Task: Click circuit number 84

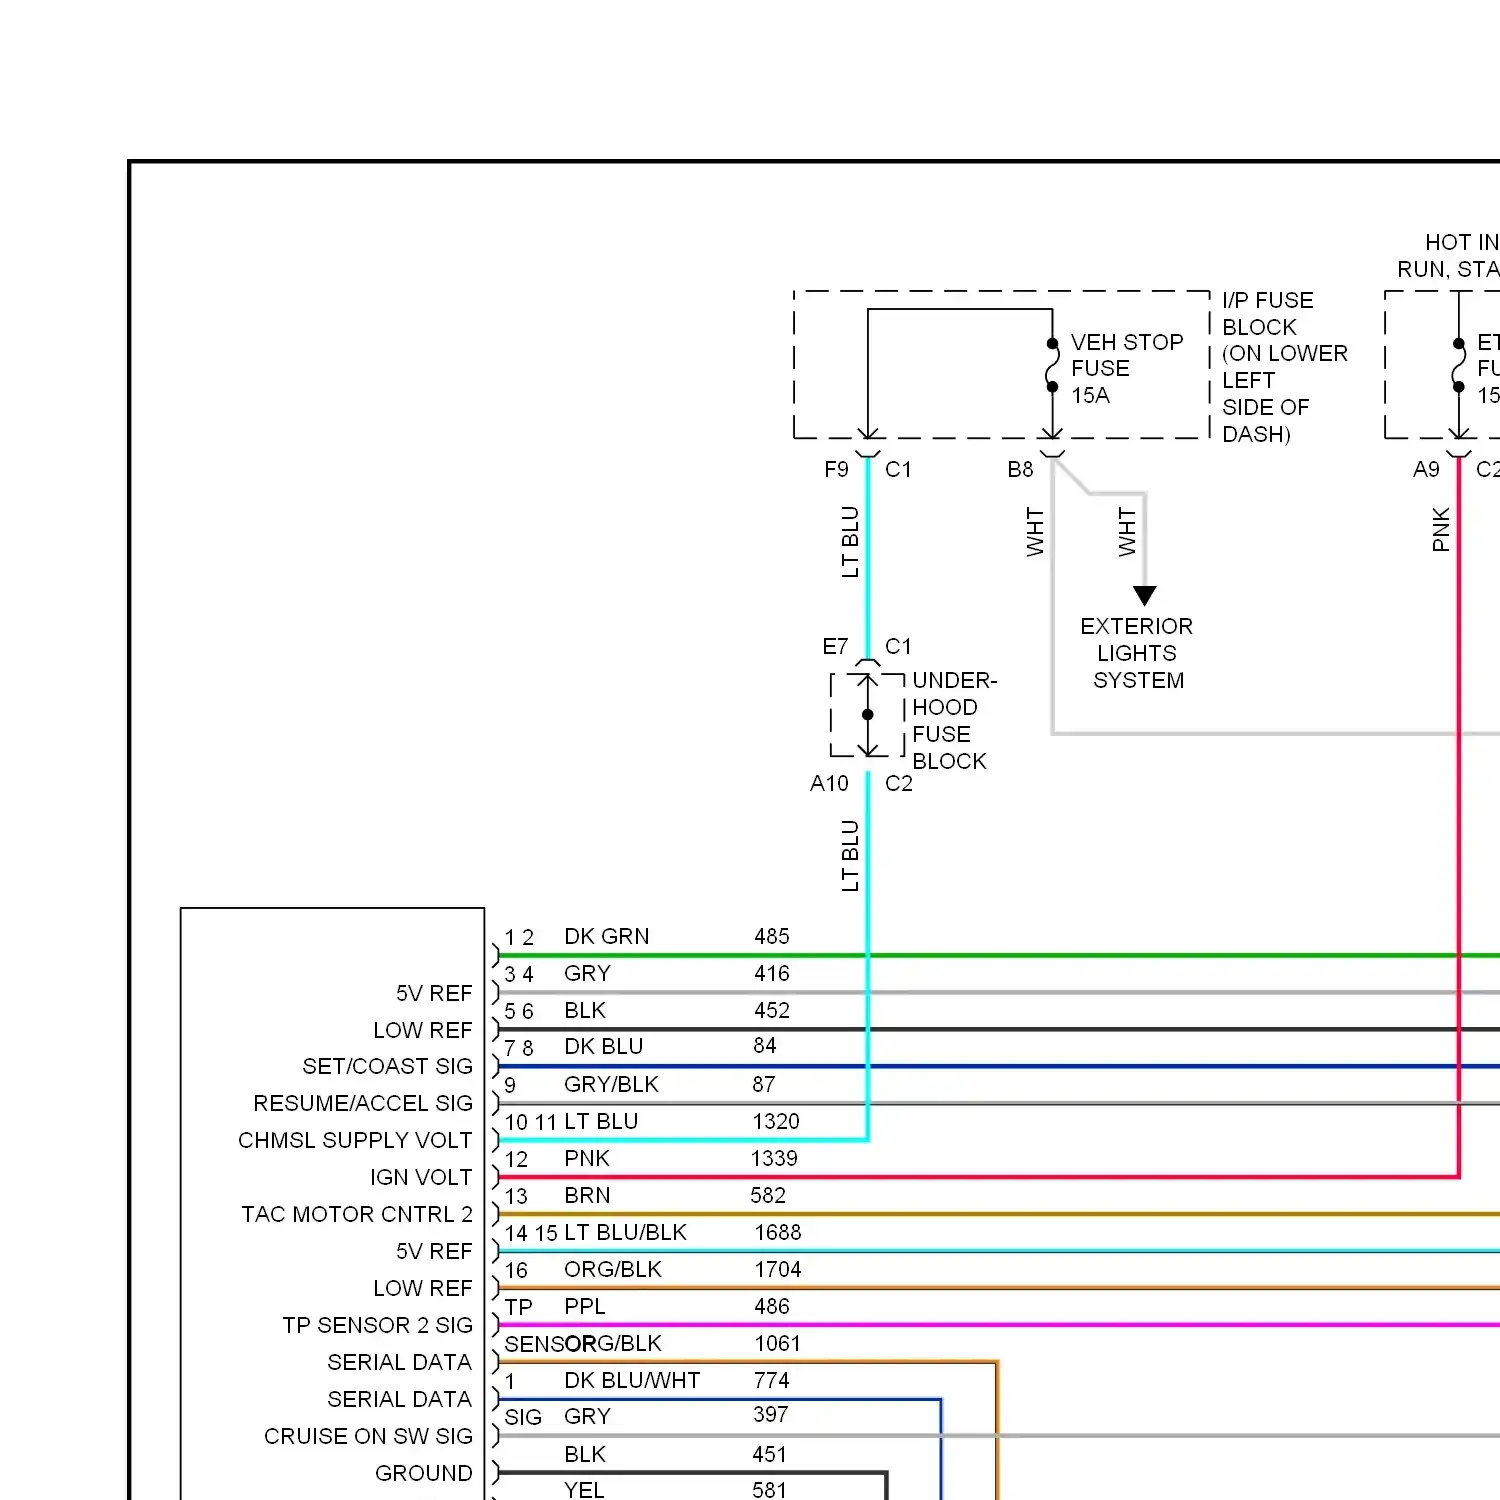Action: click(765, 1046)
